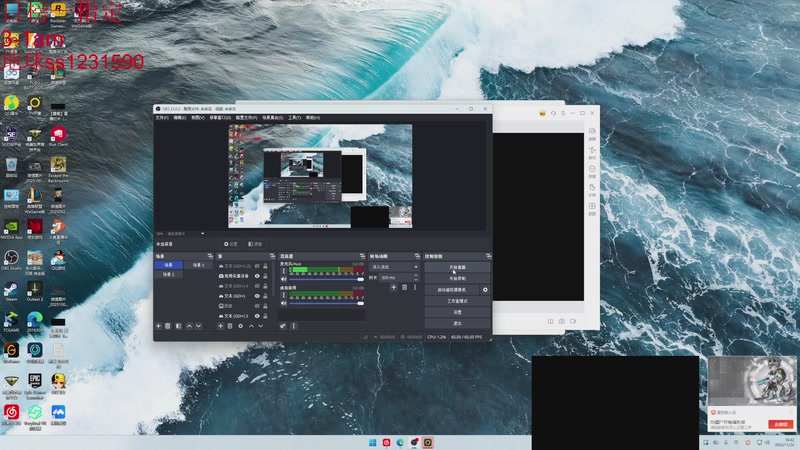Screen dimensions: 800x450
Task: Open the Steam desktop icon
Action: [11, 292]
